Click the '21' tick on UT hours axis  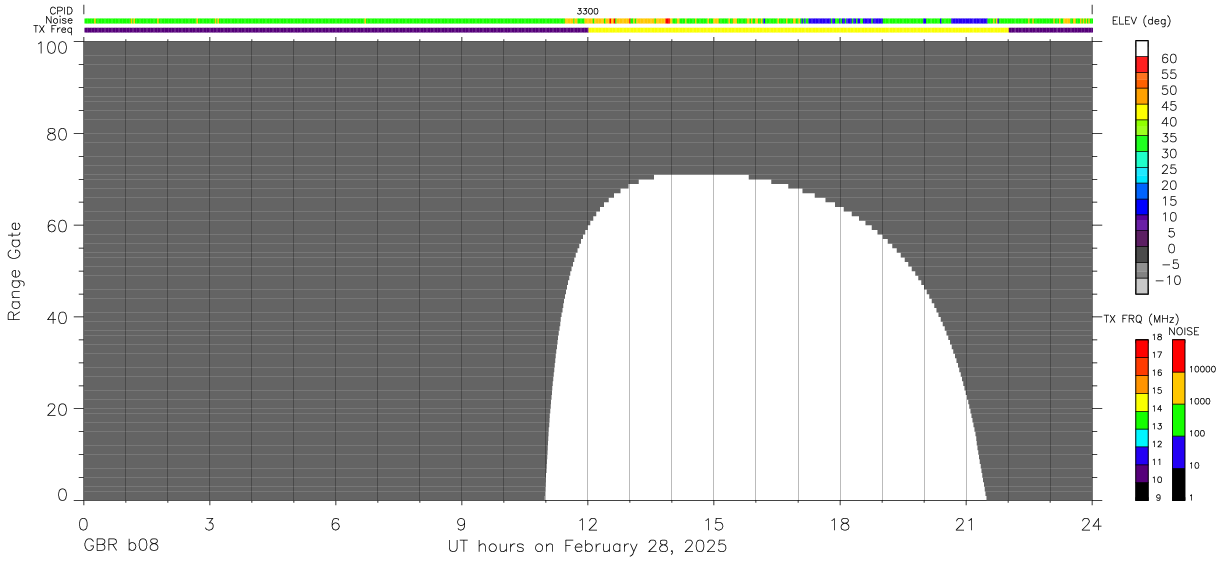966,523
